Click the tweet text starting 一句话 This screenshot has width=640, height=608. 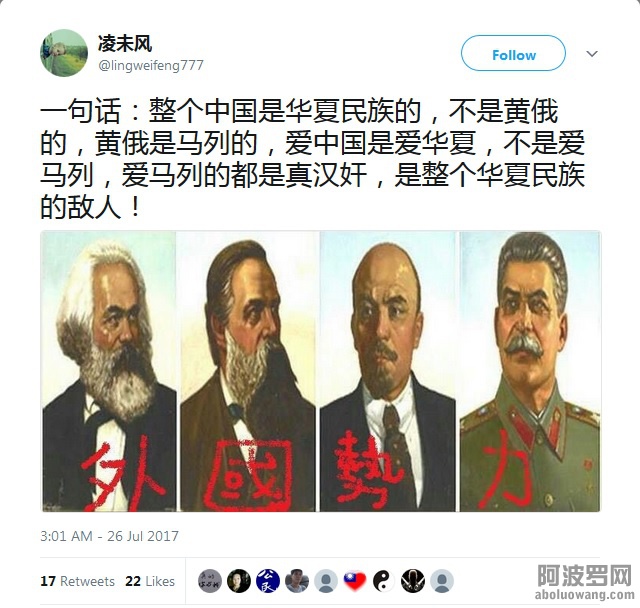click(x=313, y=159)
